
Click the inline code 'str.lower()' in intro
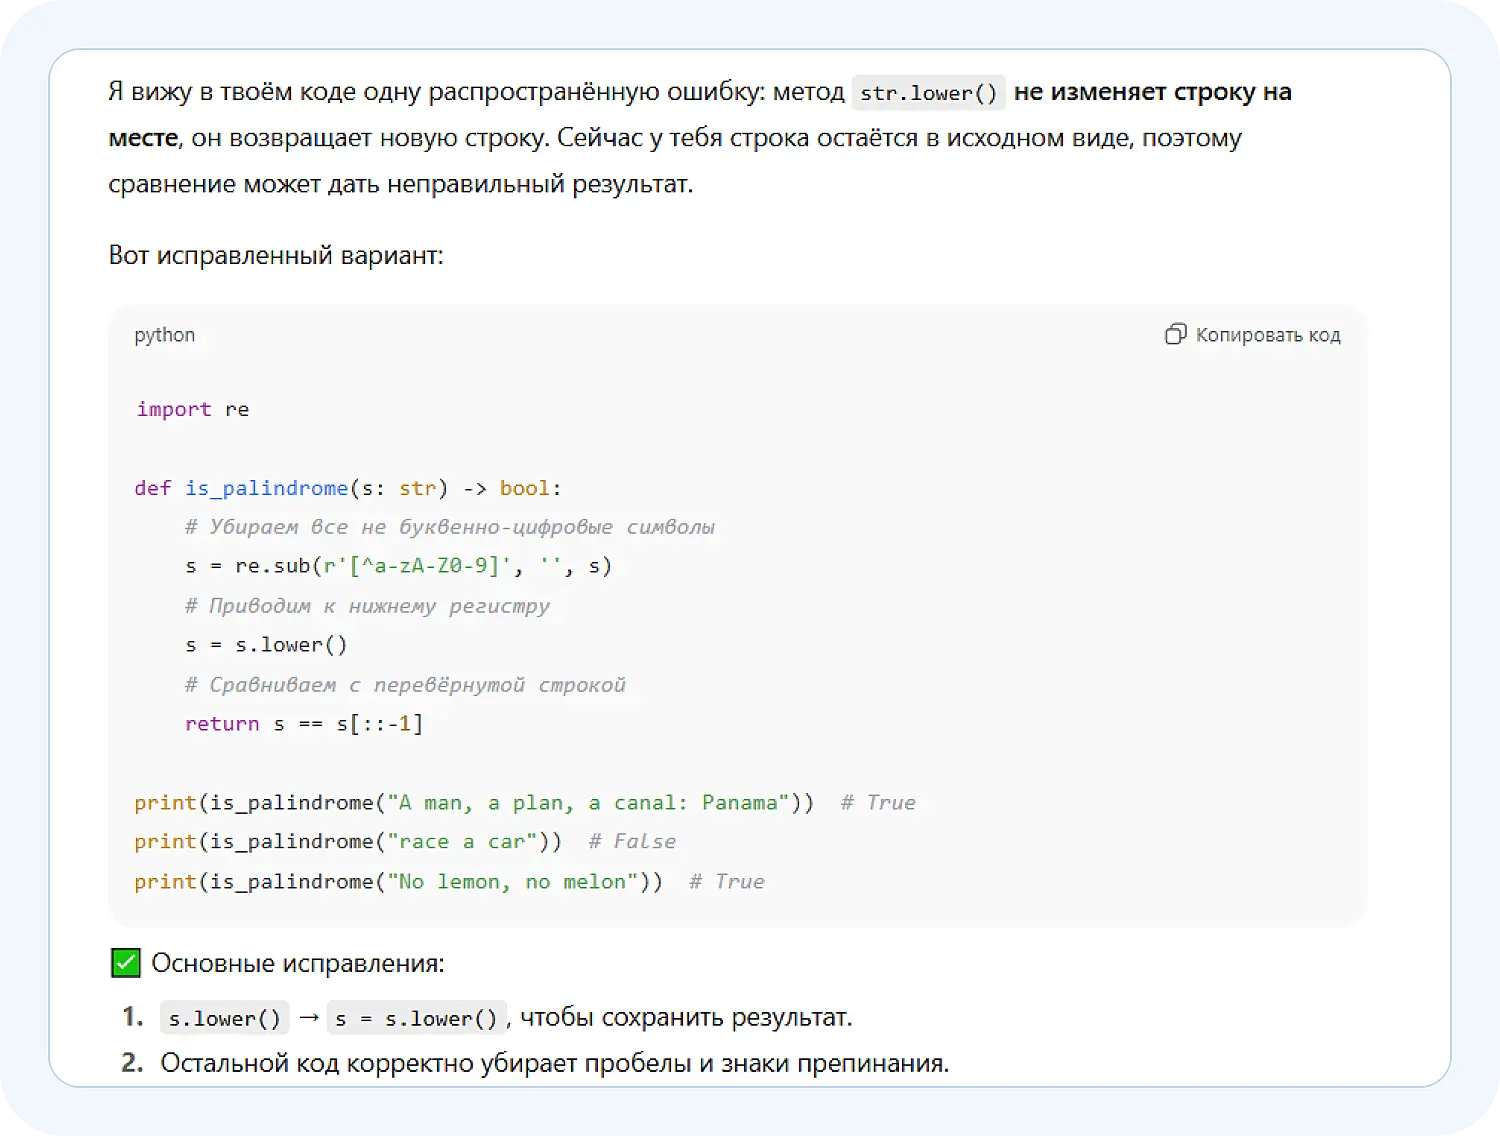(x=929, y=93)
